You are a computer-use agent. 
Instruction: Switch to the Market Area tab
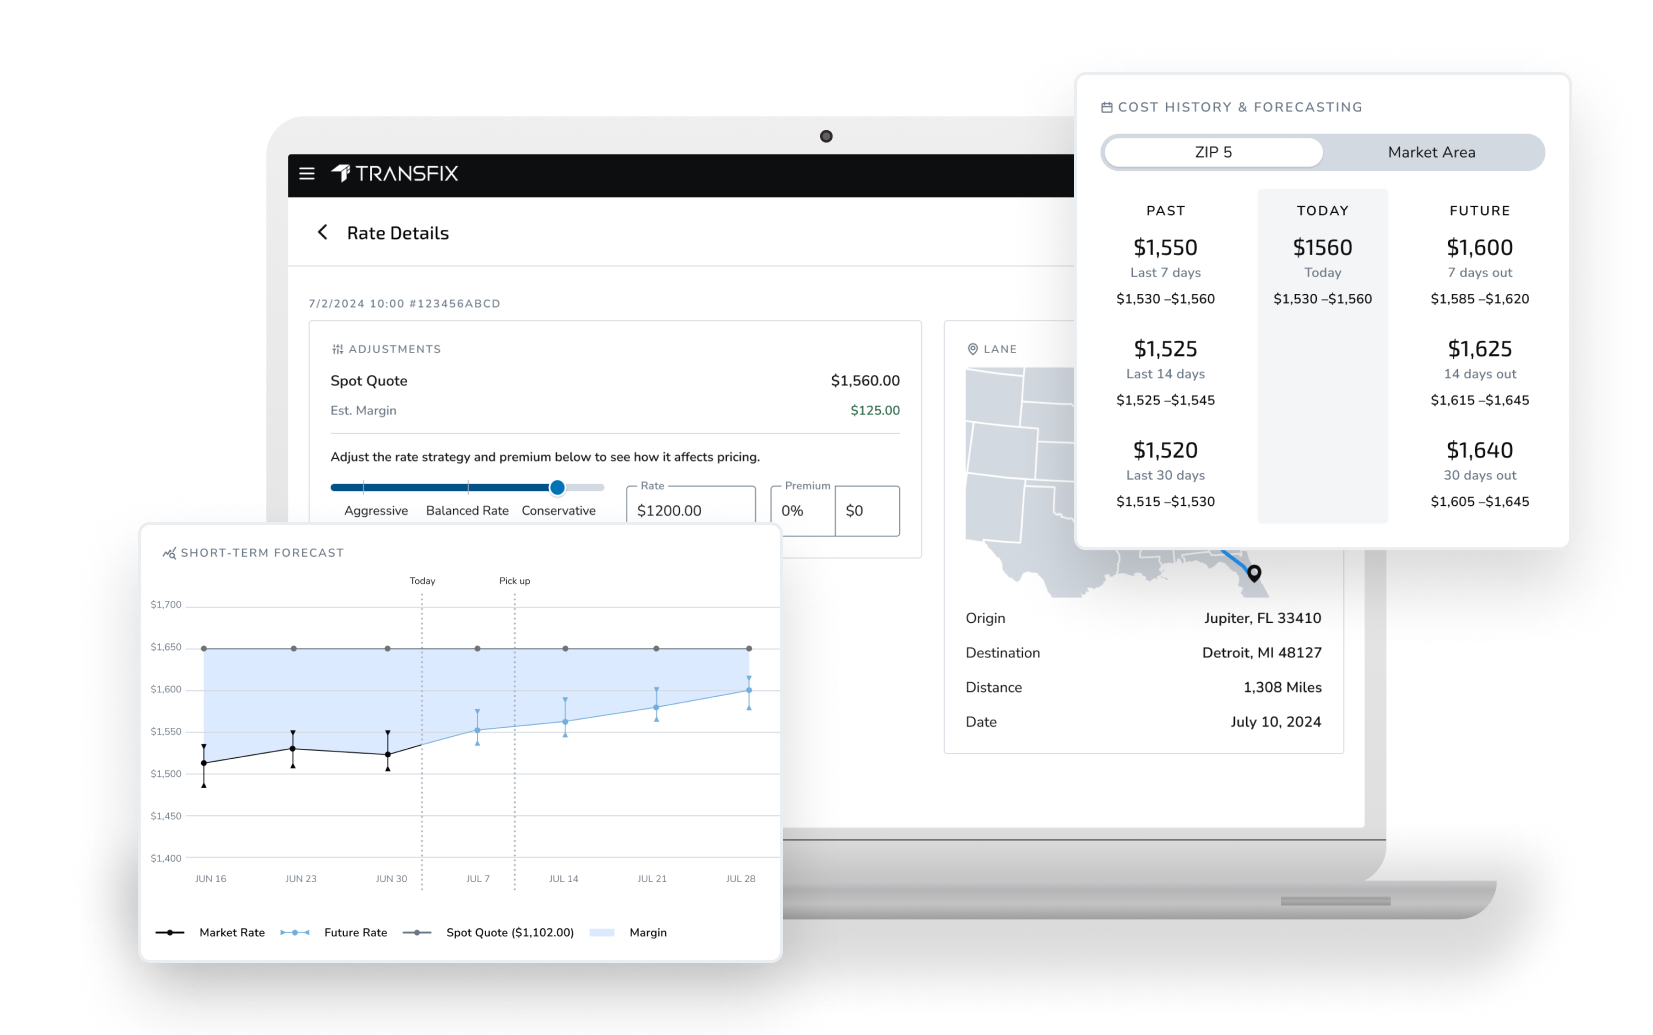click(x=1431, y=152)
